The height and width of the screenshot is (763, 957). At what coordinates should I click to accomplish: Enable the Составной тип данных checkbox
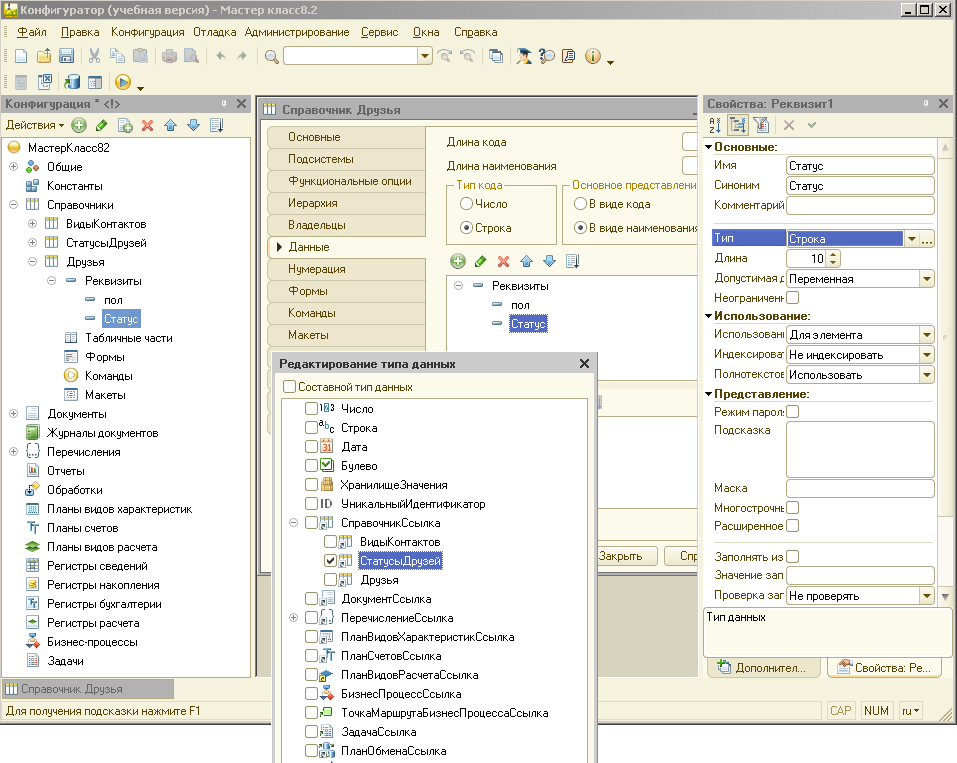(290, 387)
